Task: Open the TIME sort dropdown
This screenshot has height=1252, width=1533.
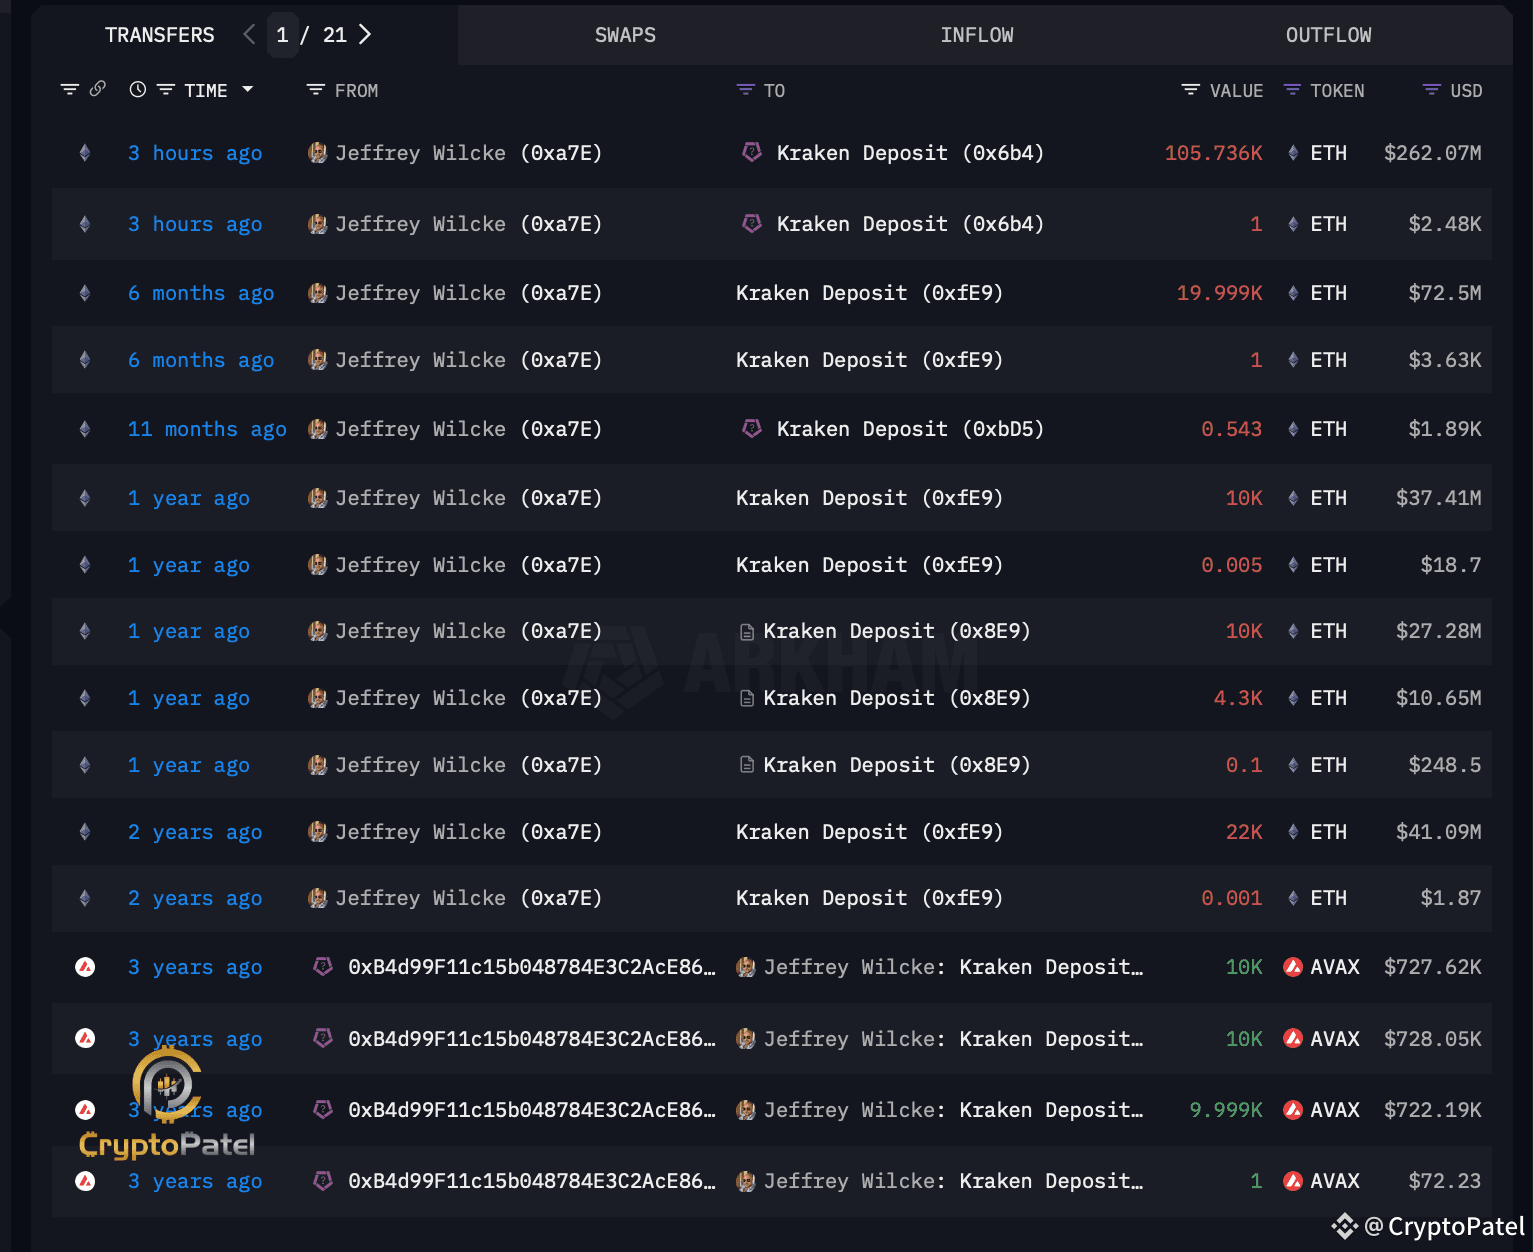Action: click(x=248, y=89)
